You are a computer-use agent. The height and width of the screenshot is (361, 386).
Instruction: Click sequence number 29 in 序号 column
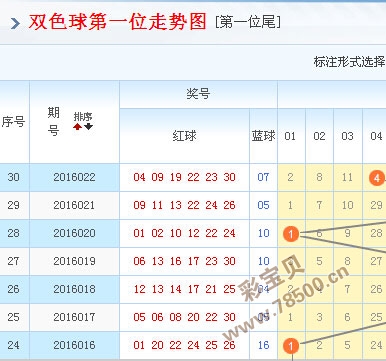(x=13, y=205)
